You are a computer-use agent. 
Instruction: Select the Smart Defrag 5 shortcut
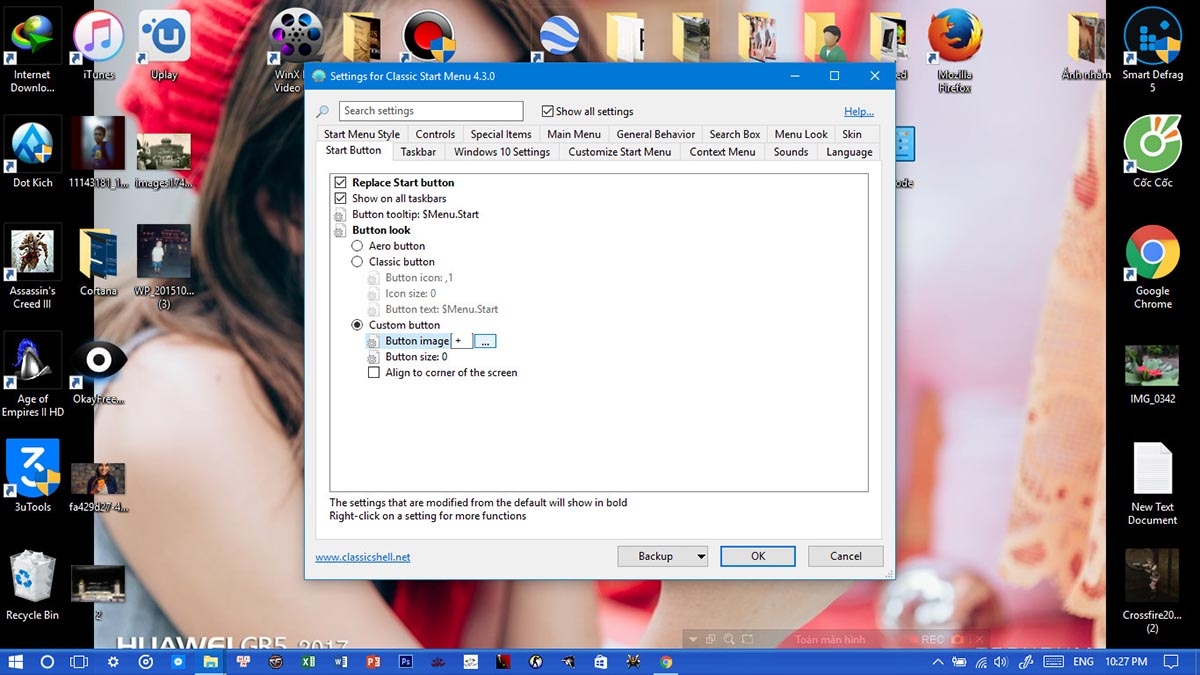point(1152,50)
